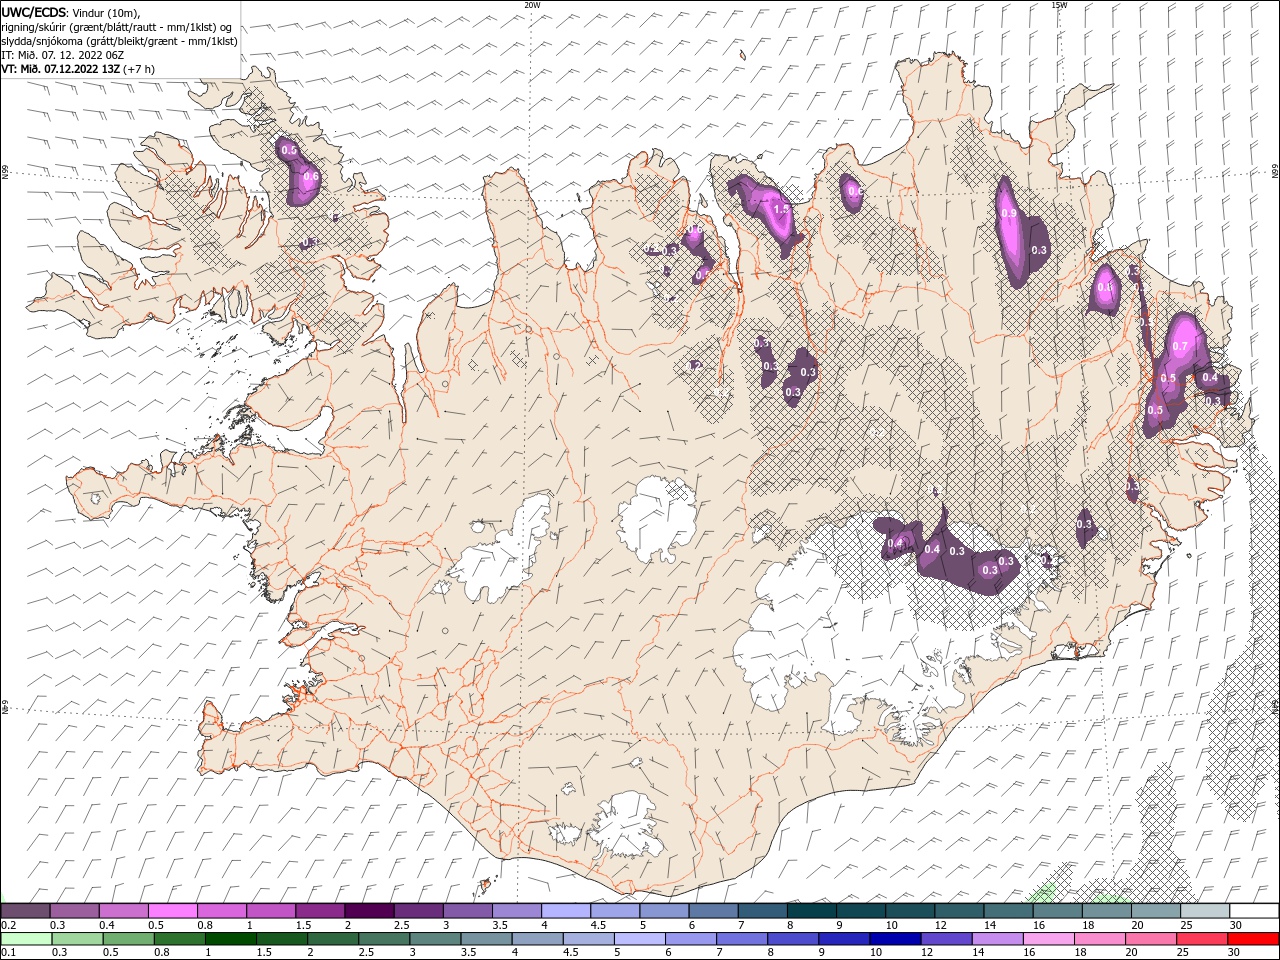Select the white 30 snow-scale swatch

(x=1253, y=911)
